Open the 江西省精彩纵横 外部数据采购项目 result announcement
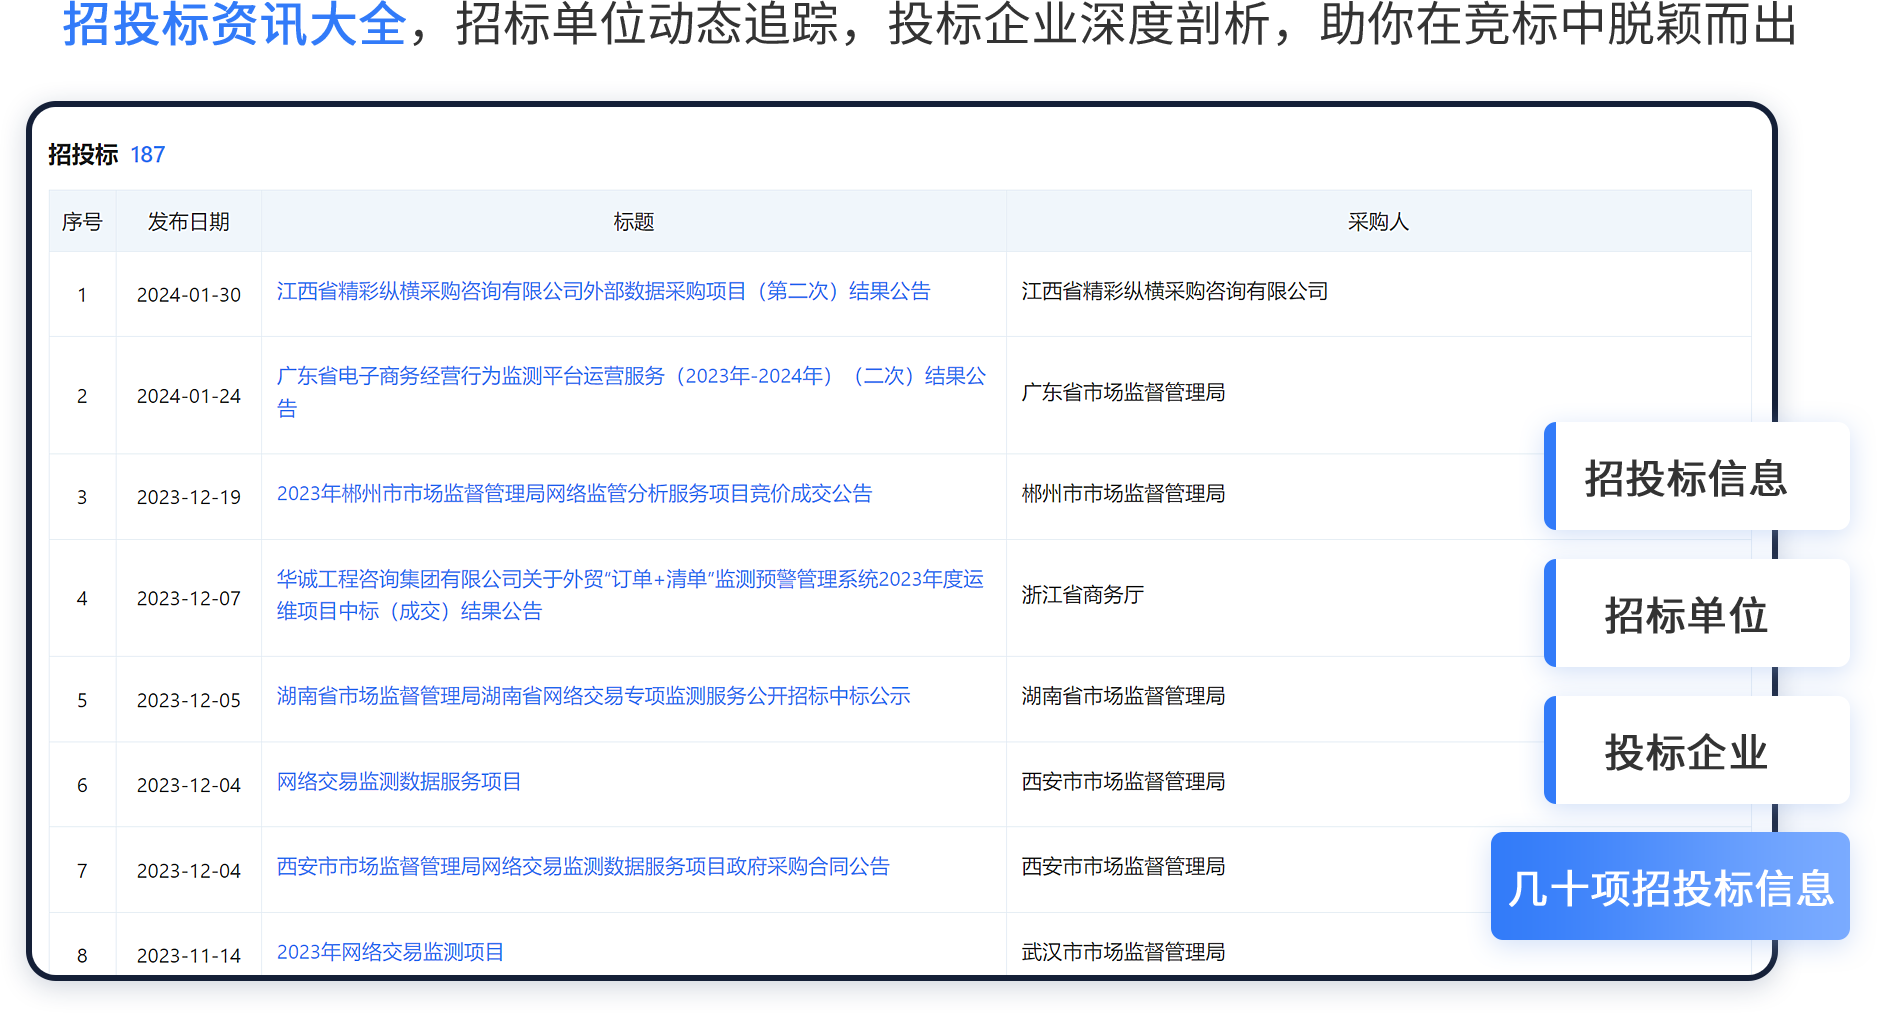The image size is (1877, 1013). (603, 291)
